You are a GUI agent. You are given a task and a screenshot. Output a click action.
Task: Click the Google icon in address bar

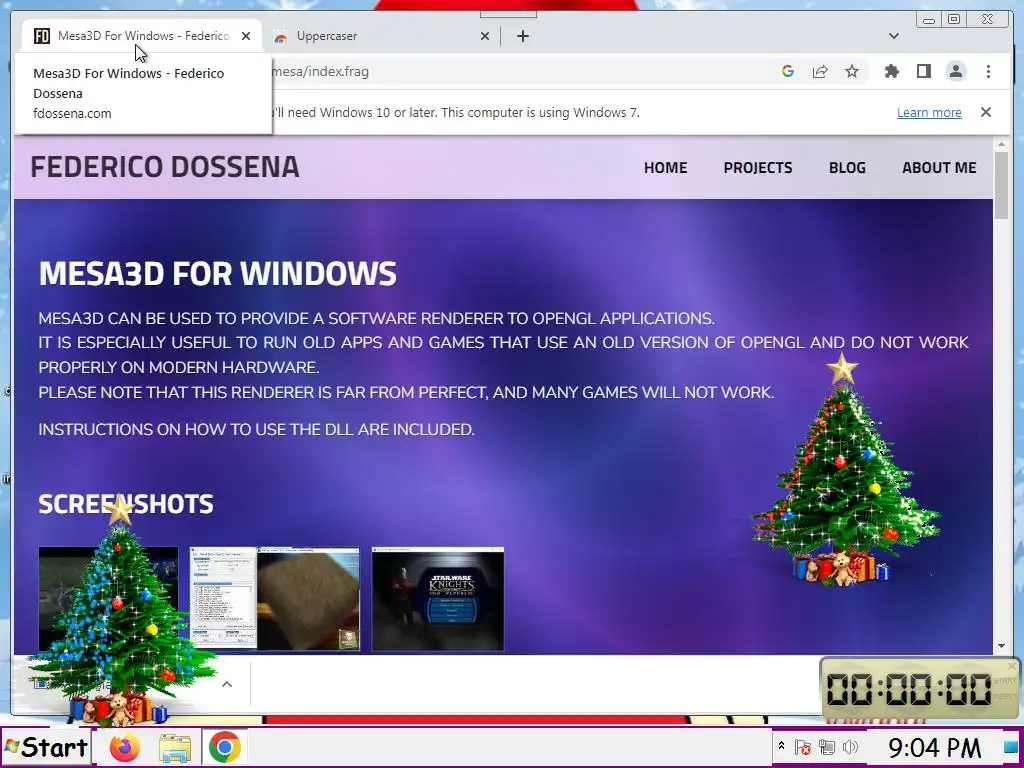click(788, 72)
